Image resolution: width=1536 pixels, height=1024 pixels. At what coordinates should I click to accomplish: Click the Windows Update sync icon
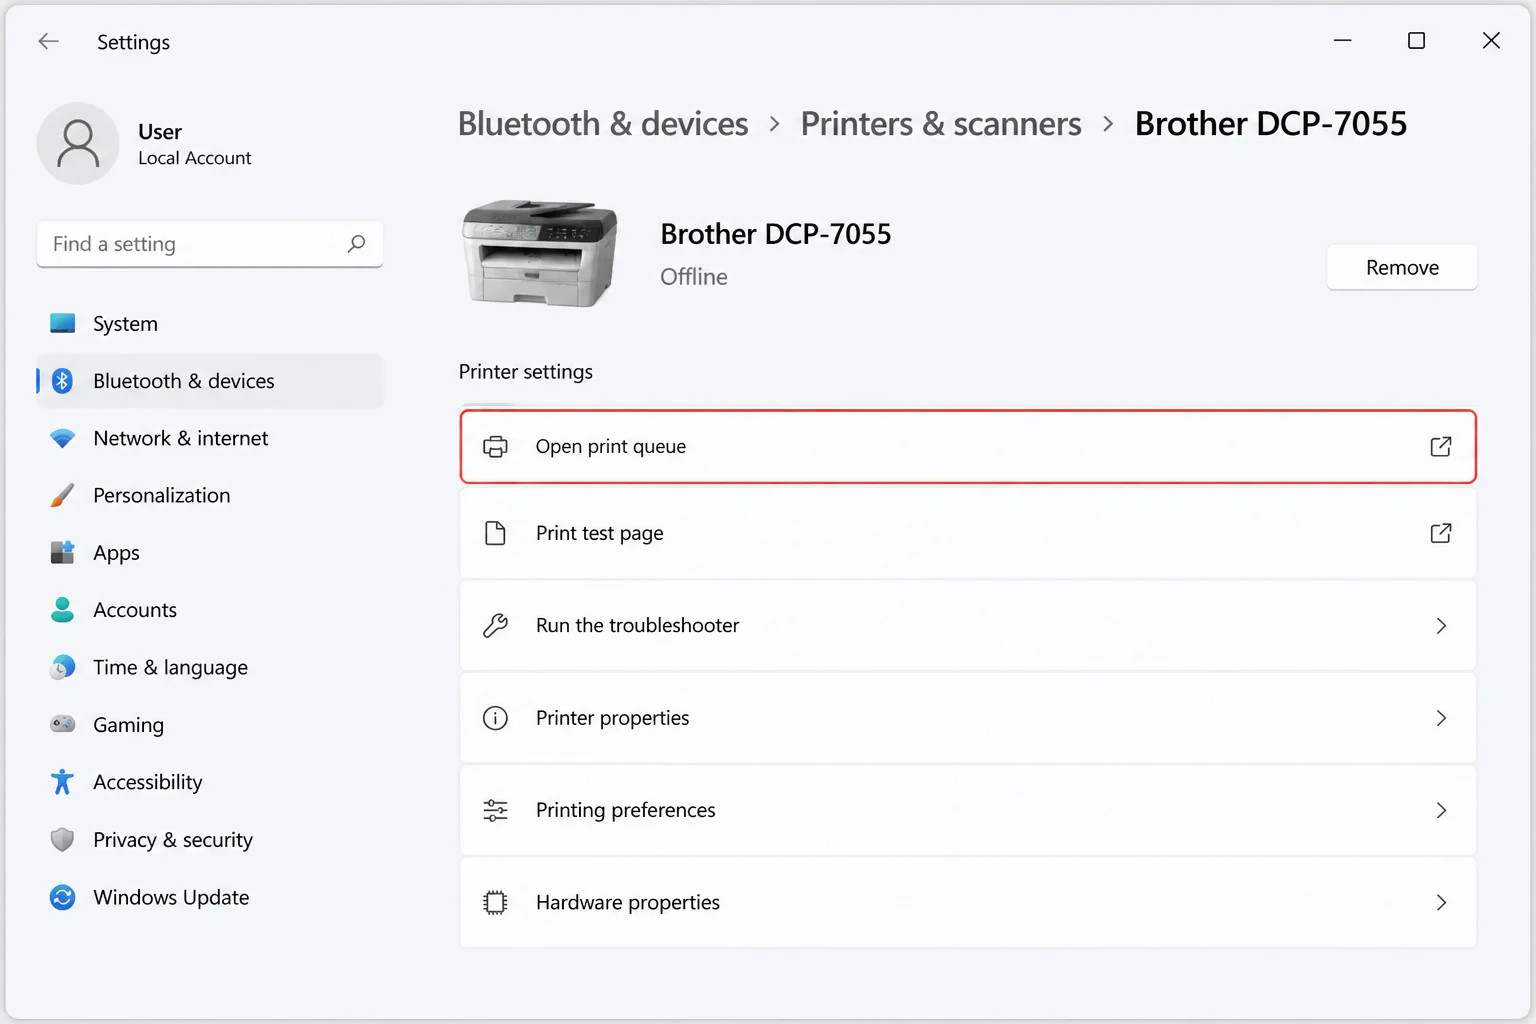pyautogui.click(x=62, y=897)
